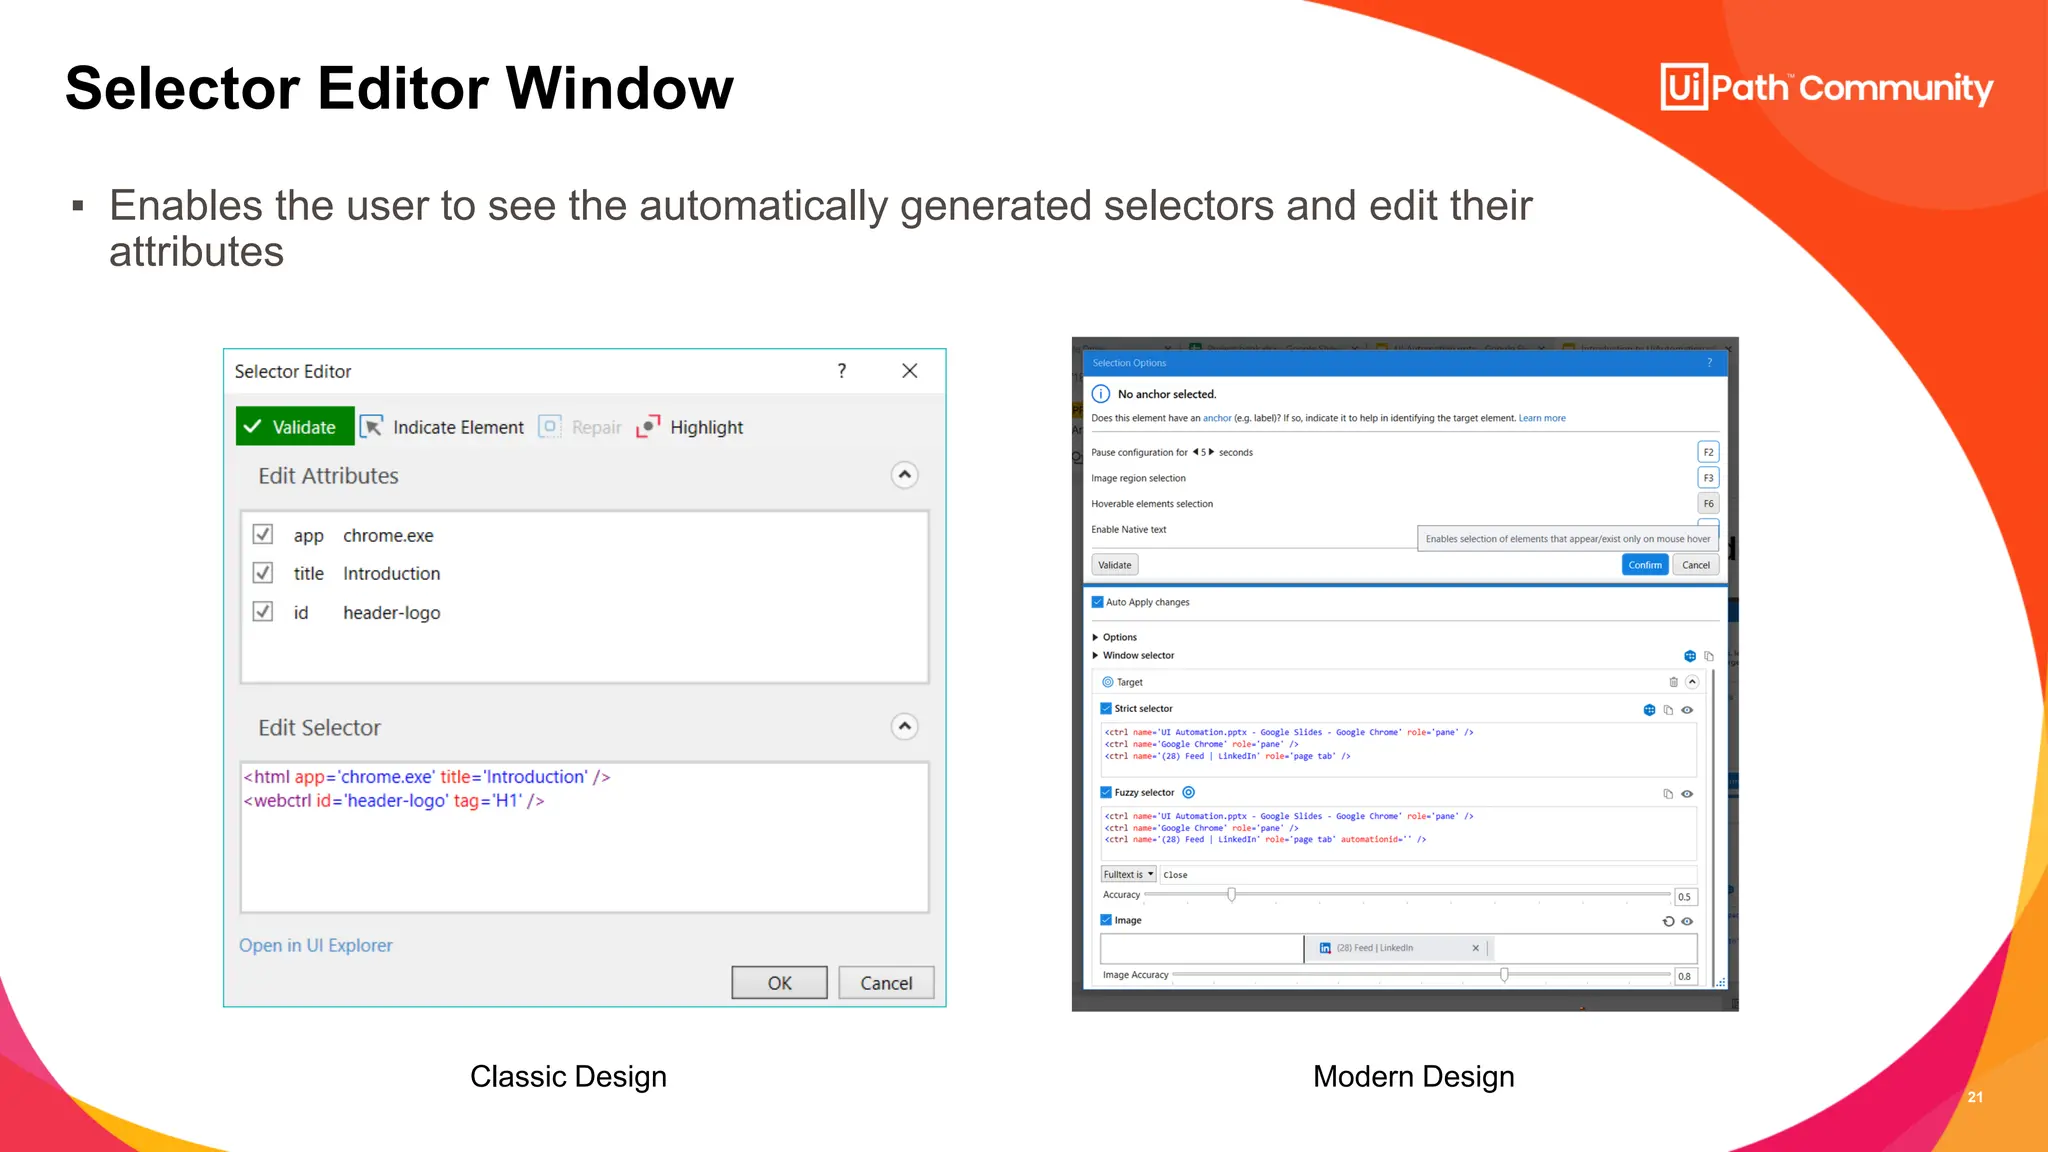Uncheck the title attribute checkbox

[x=263, y=573]
